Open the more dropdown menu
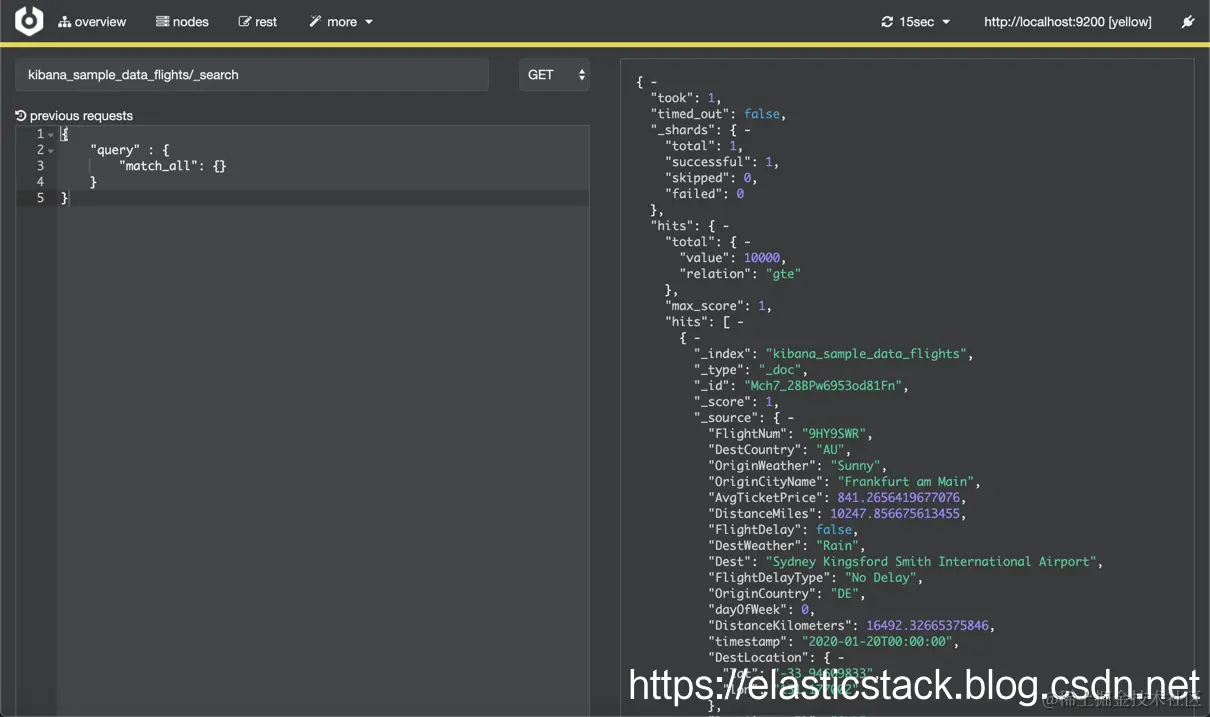This screenshot has width=1210, height=717. pos(341,22)
